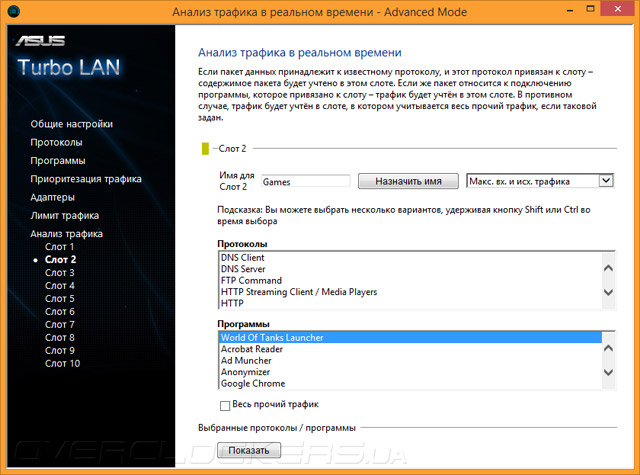Screen dimensions: 640x475
Task: Select HTTP Streaming Client / Media Players
Action: [410, 292]
